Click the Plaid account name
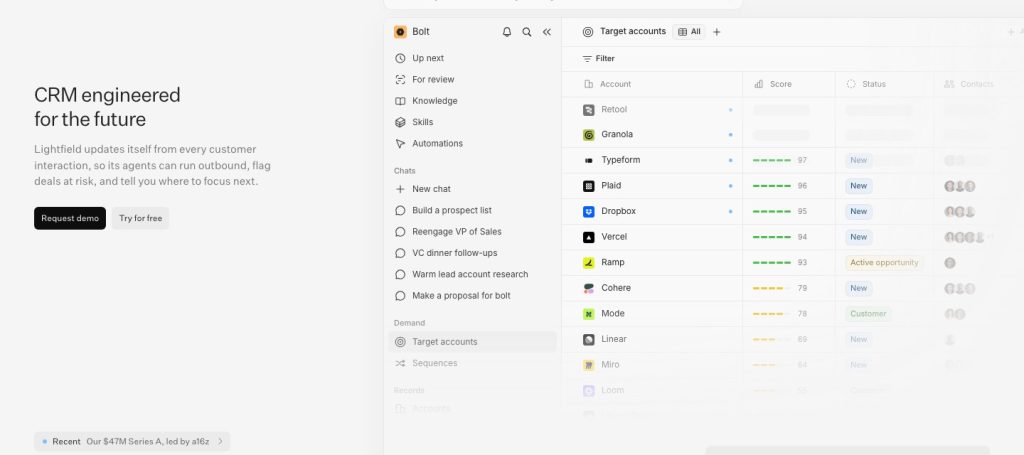Image resolution: width=1024 pixels, height=455 pixels. 611,186
